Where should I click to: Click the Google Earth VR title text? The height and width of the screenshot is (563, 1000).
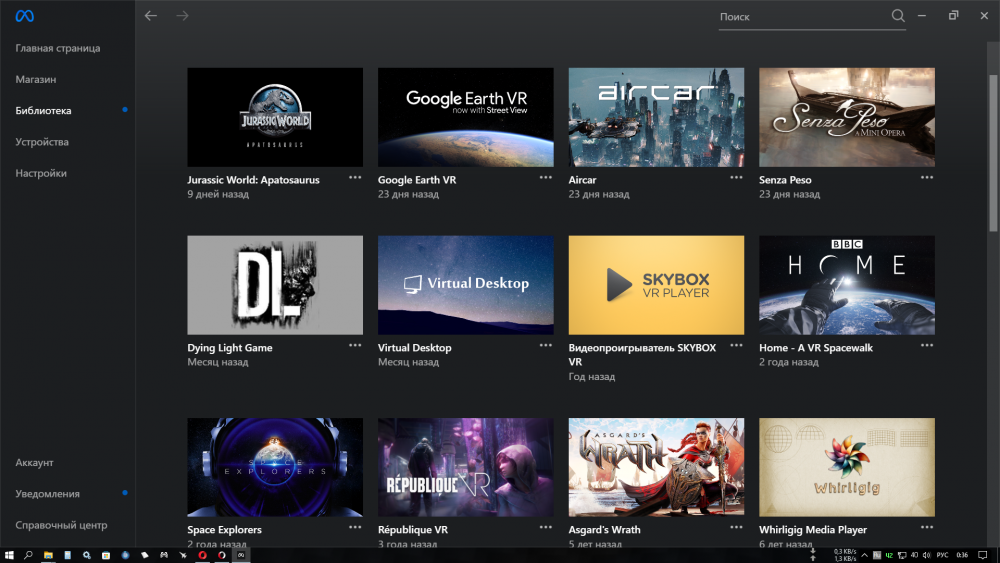(417, 180)
